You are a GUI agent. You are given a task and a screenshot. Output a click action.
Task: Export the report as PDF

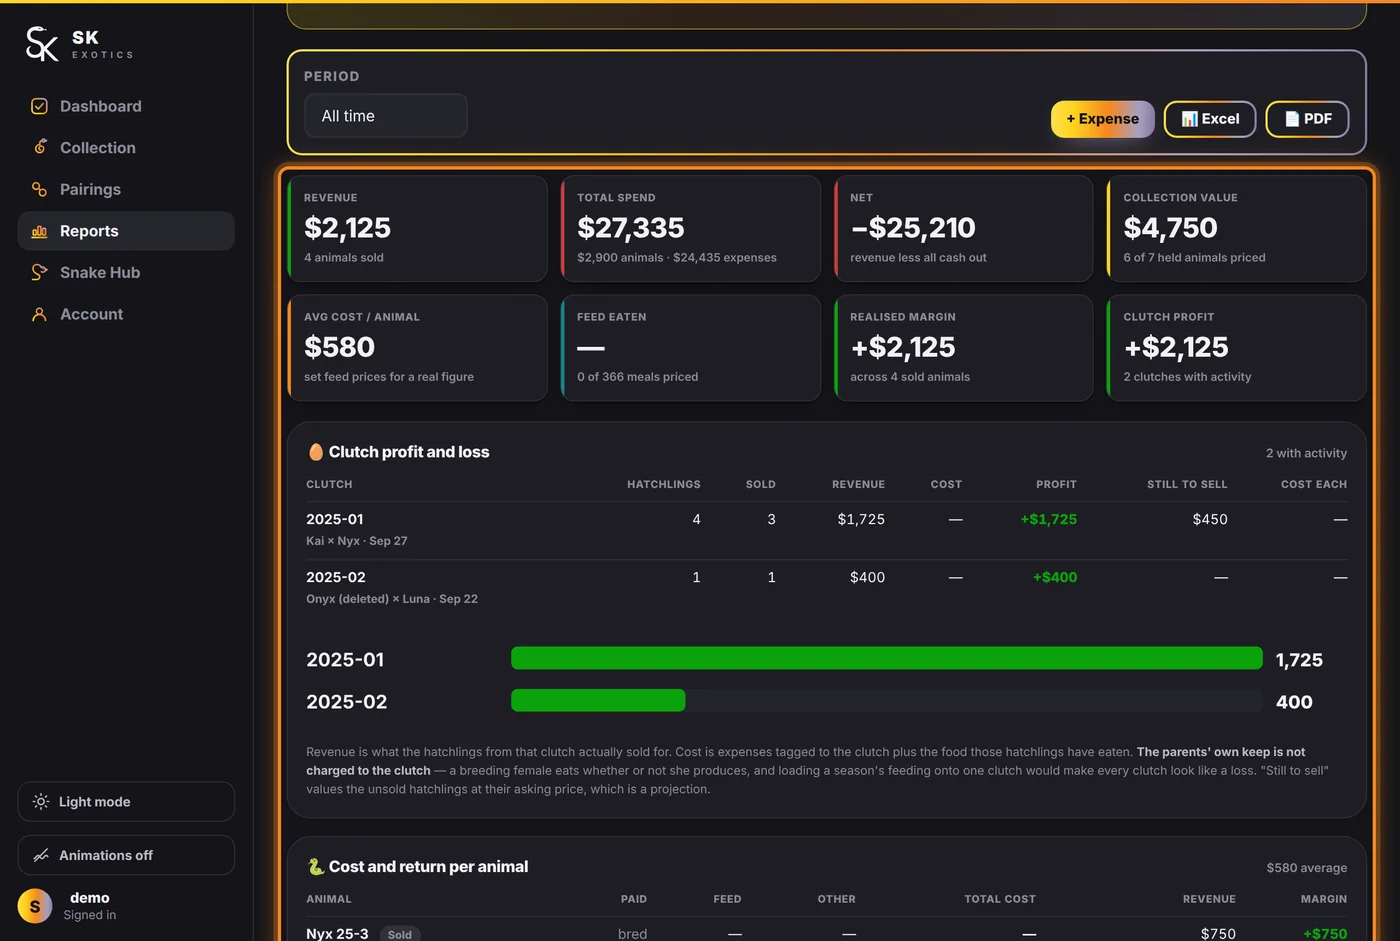1307,119
